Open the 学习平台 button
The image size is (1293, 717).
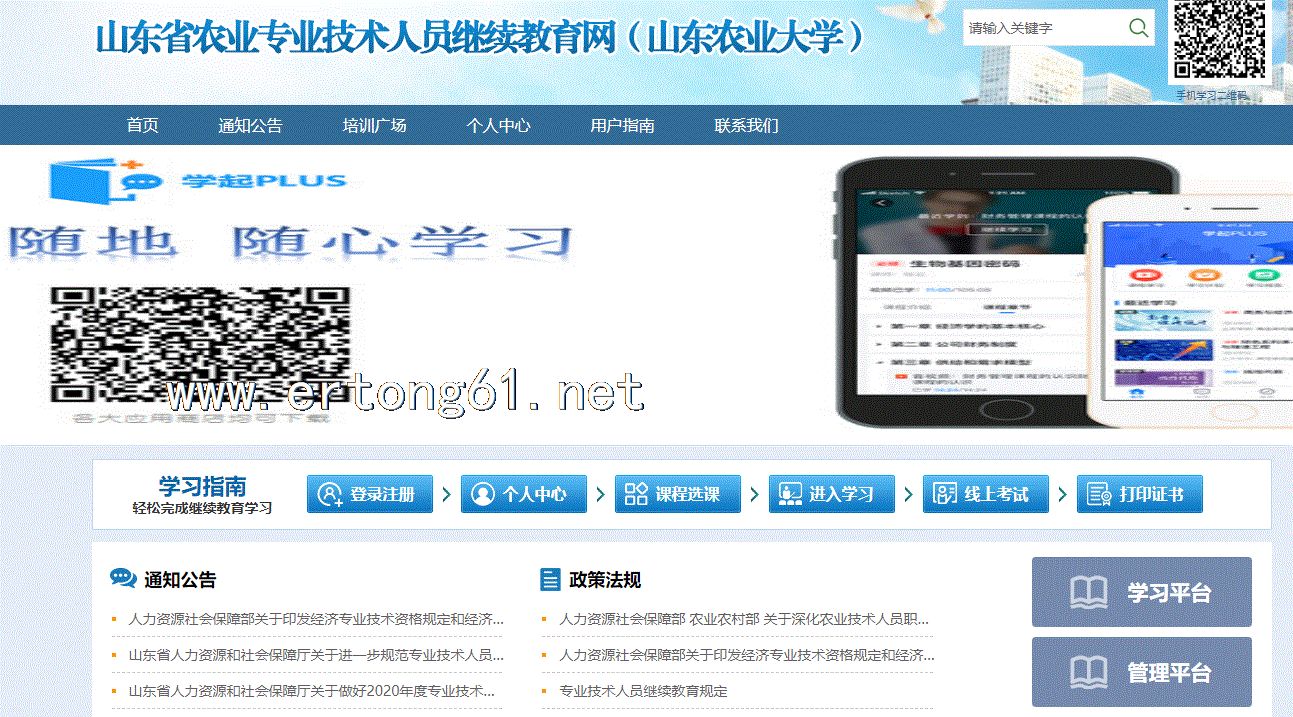[x=1141, y=592]
